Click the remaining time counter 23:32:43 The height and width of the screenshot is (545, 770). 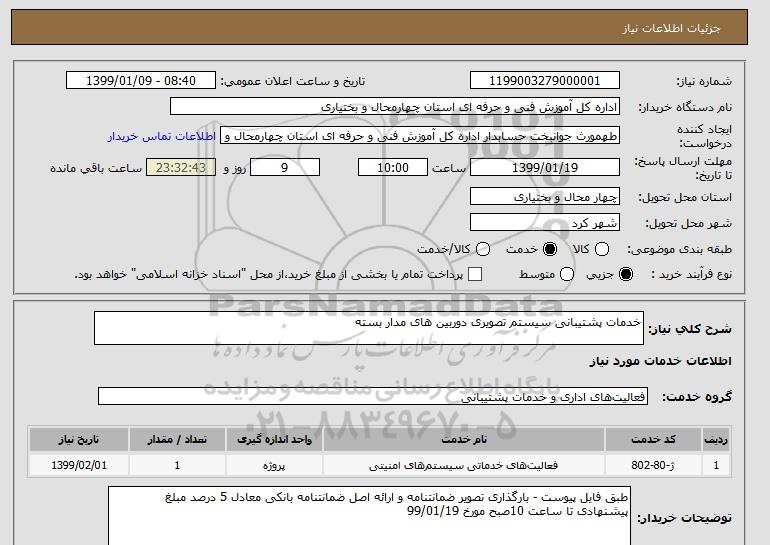[x=181, y=167]
